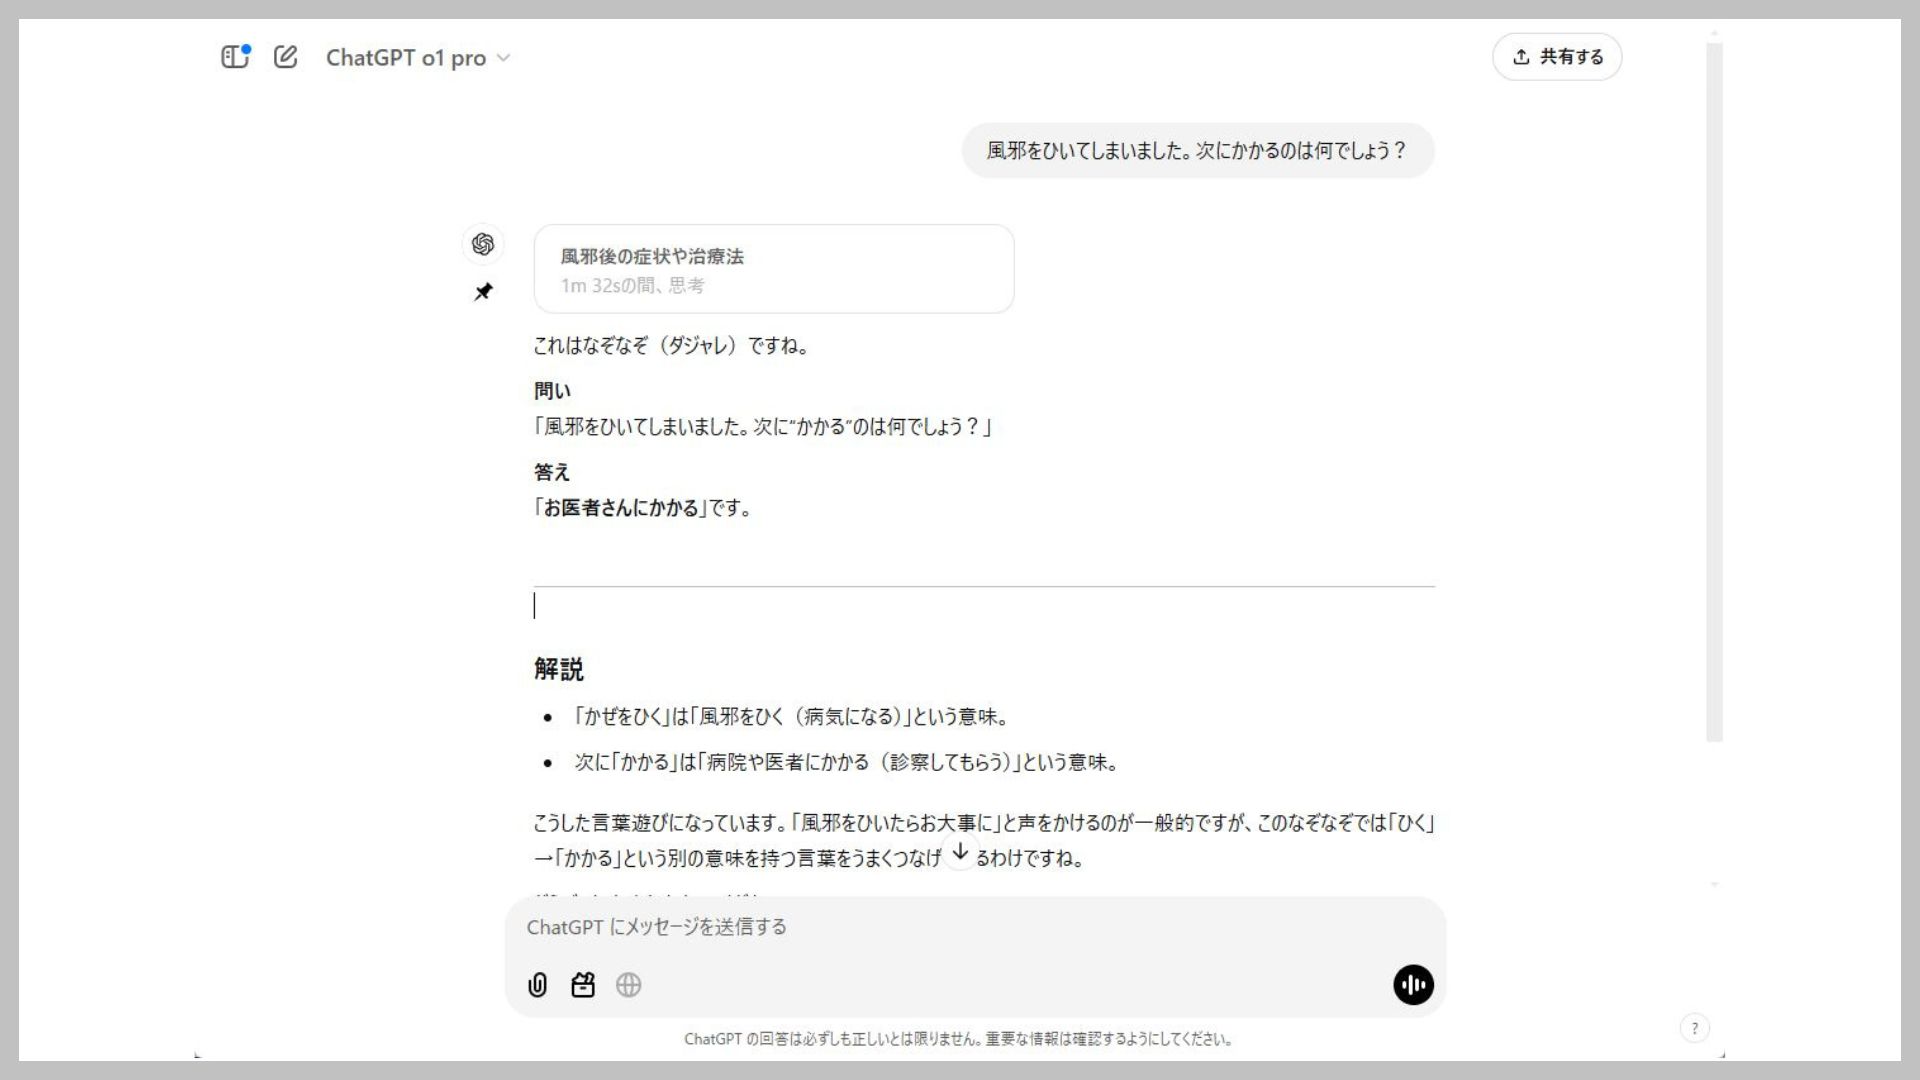Click the upload arrow icon on the share button
Viewport: 1920px width, 1080px height.
tap(1521, 57)
